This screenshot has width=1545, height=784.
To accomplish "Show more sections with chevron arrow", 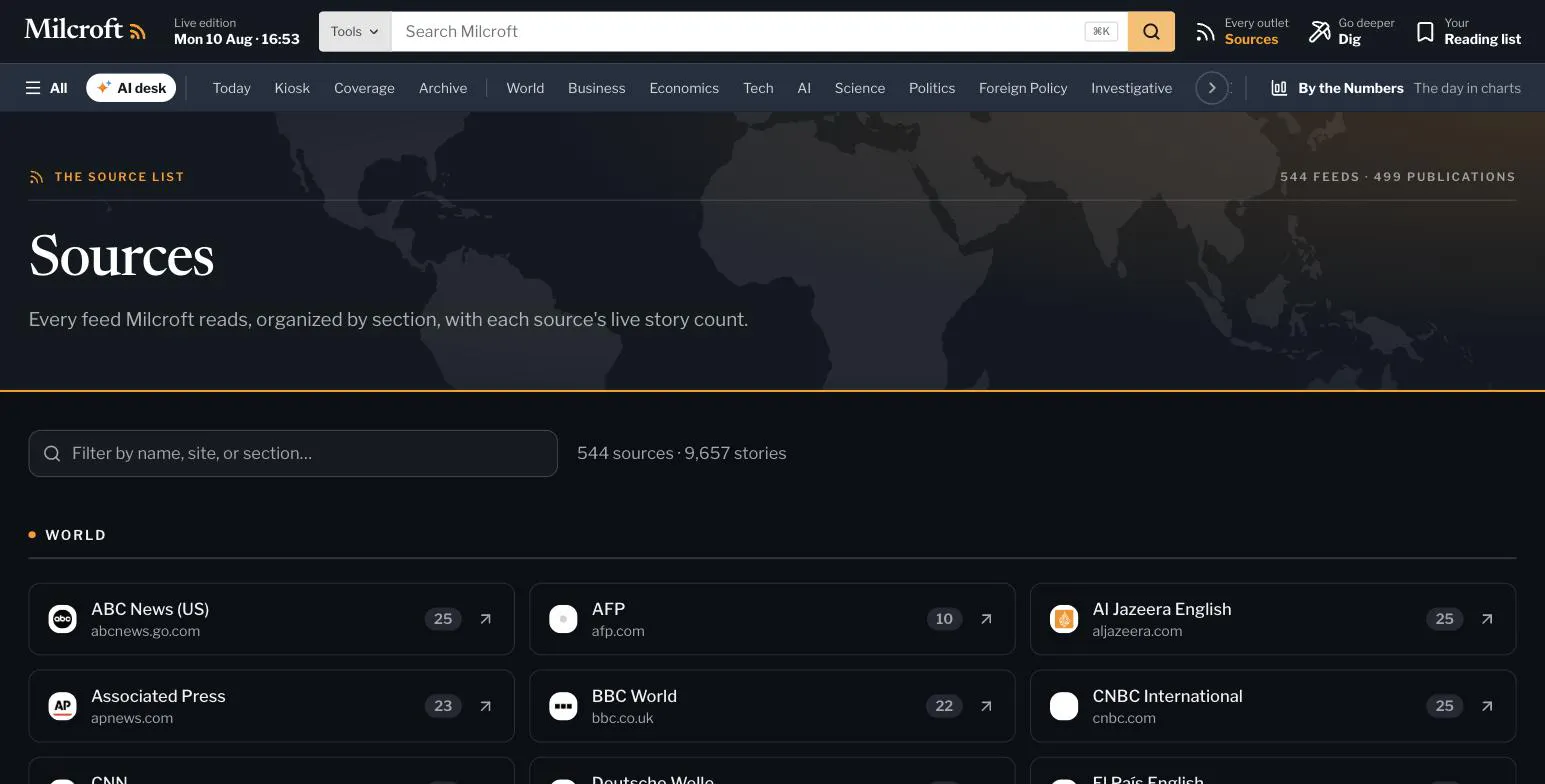I will coord(1212,88).
